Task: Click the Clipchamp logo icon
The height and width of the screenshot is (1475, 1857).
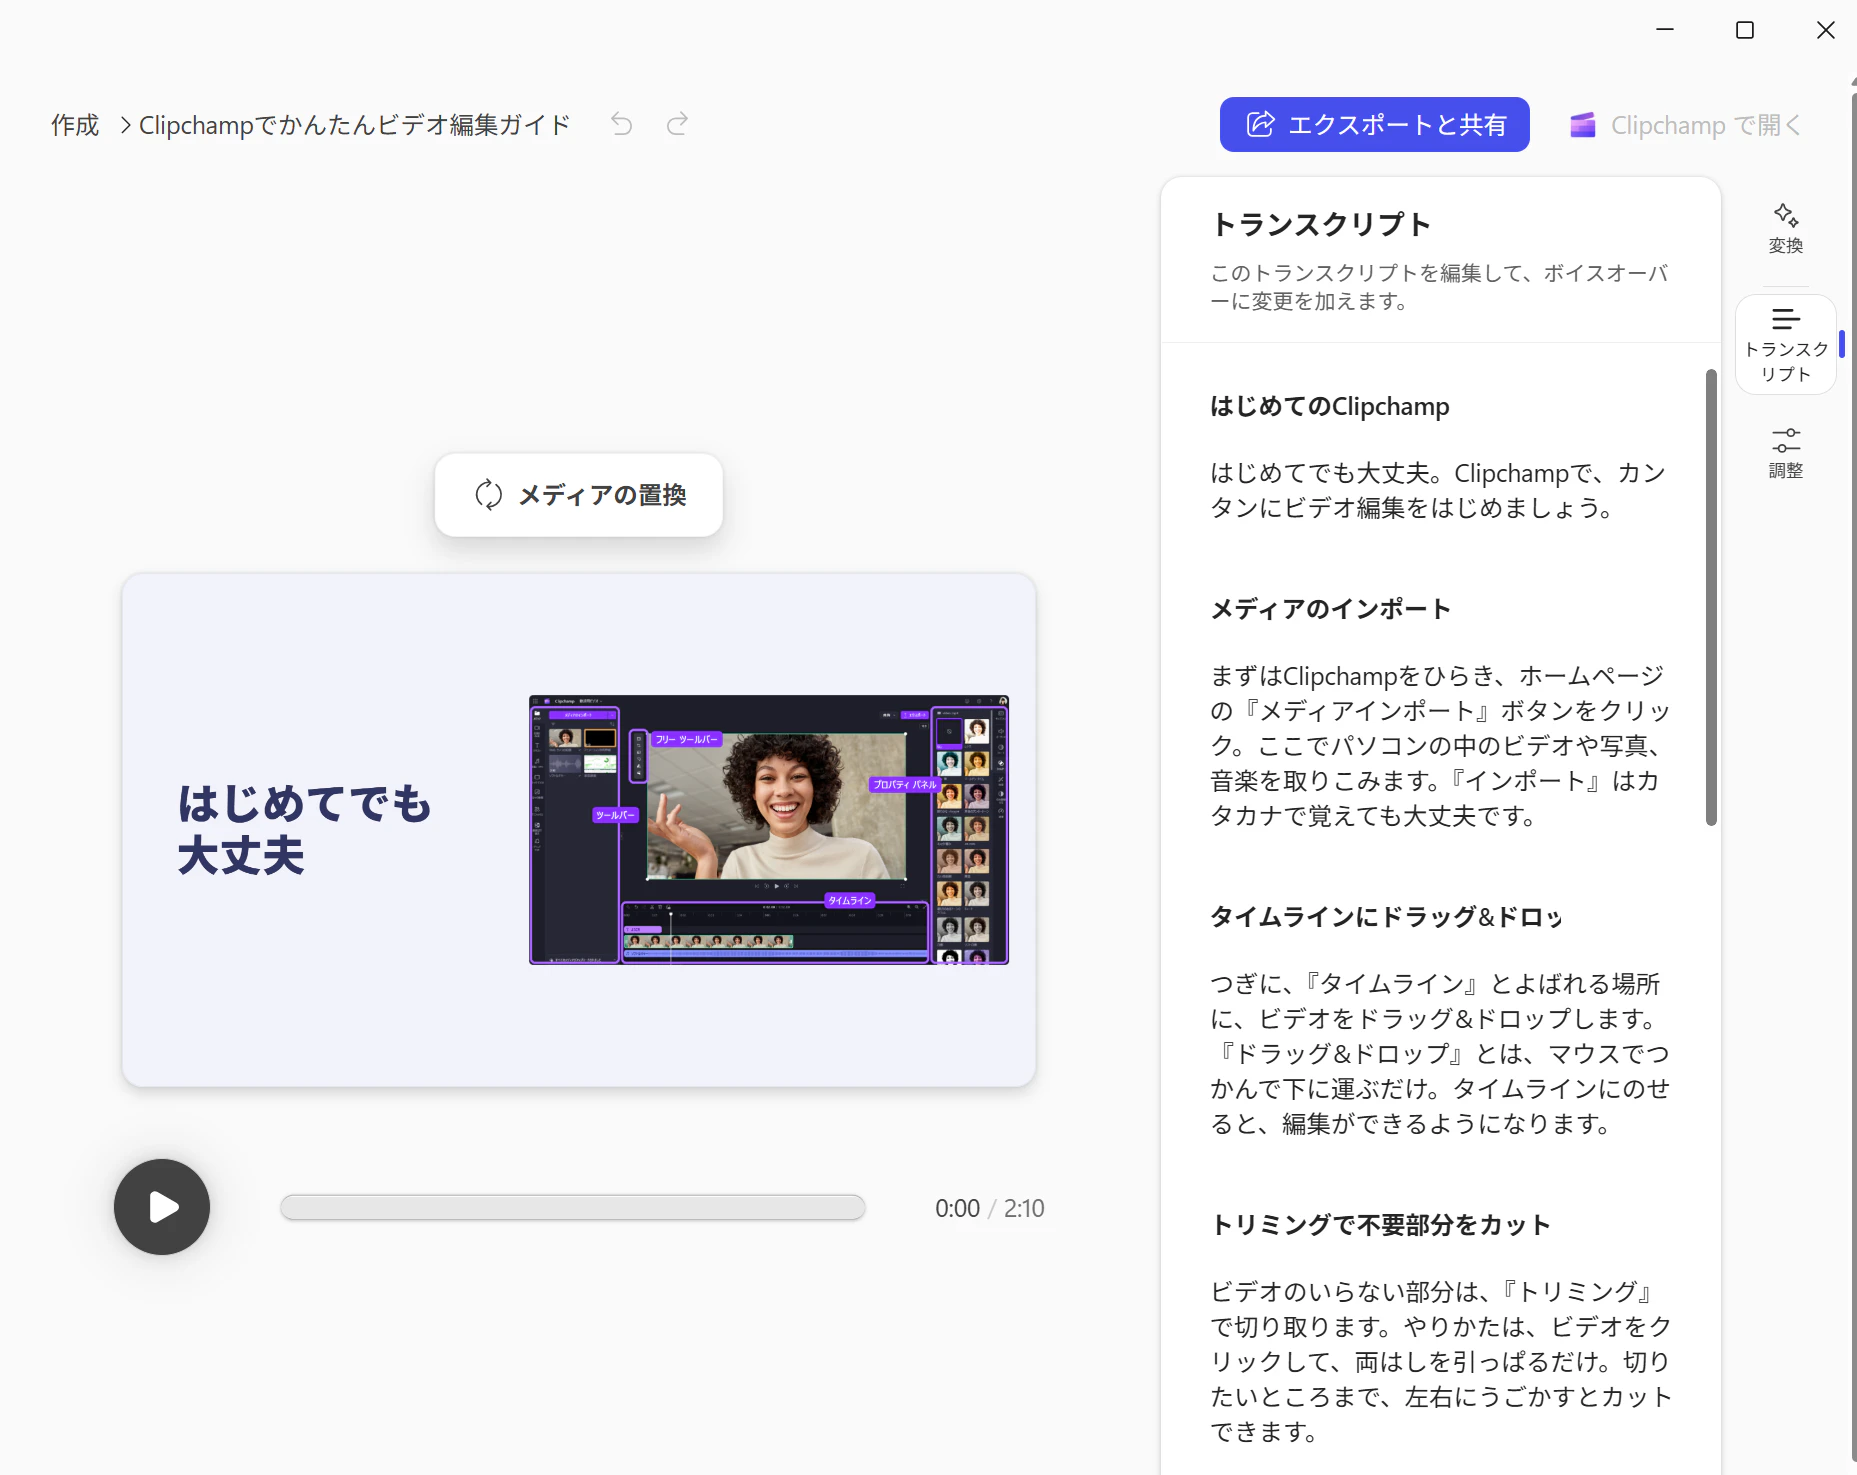Action: pos(1582,125)
